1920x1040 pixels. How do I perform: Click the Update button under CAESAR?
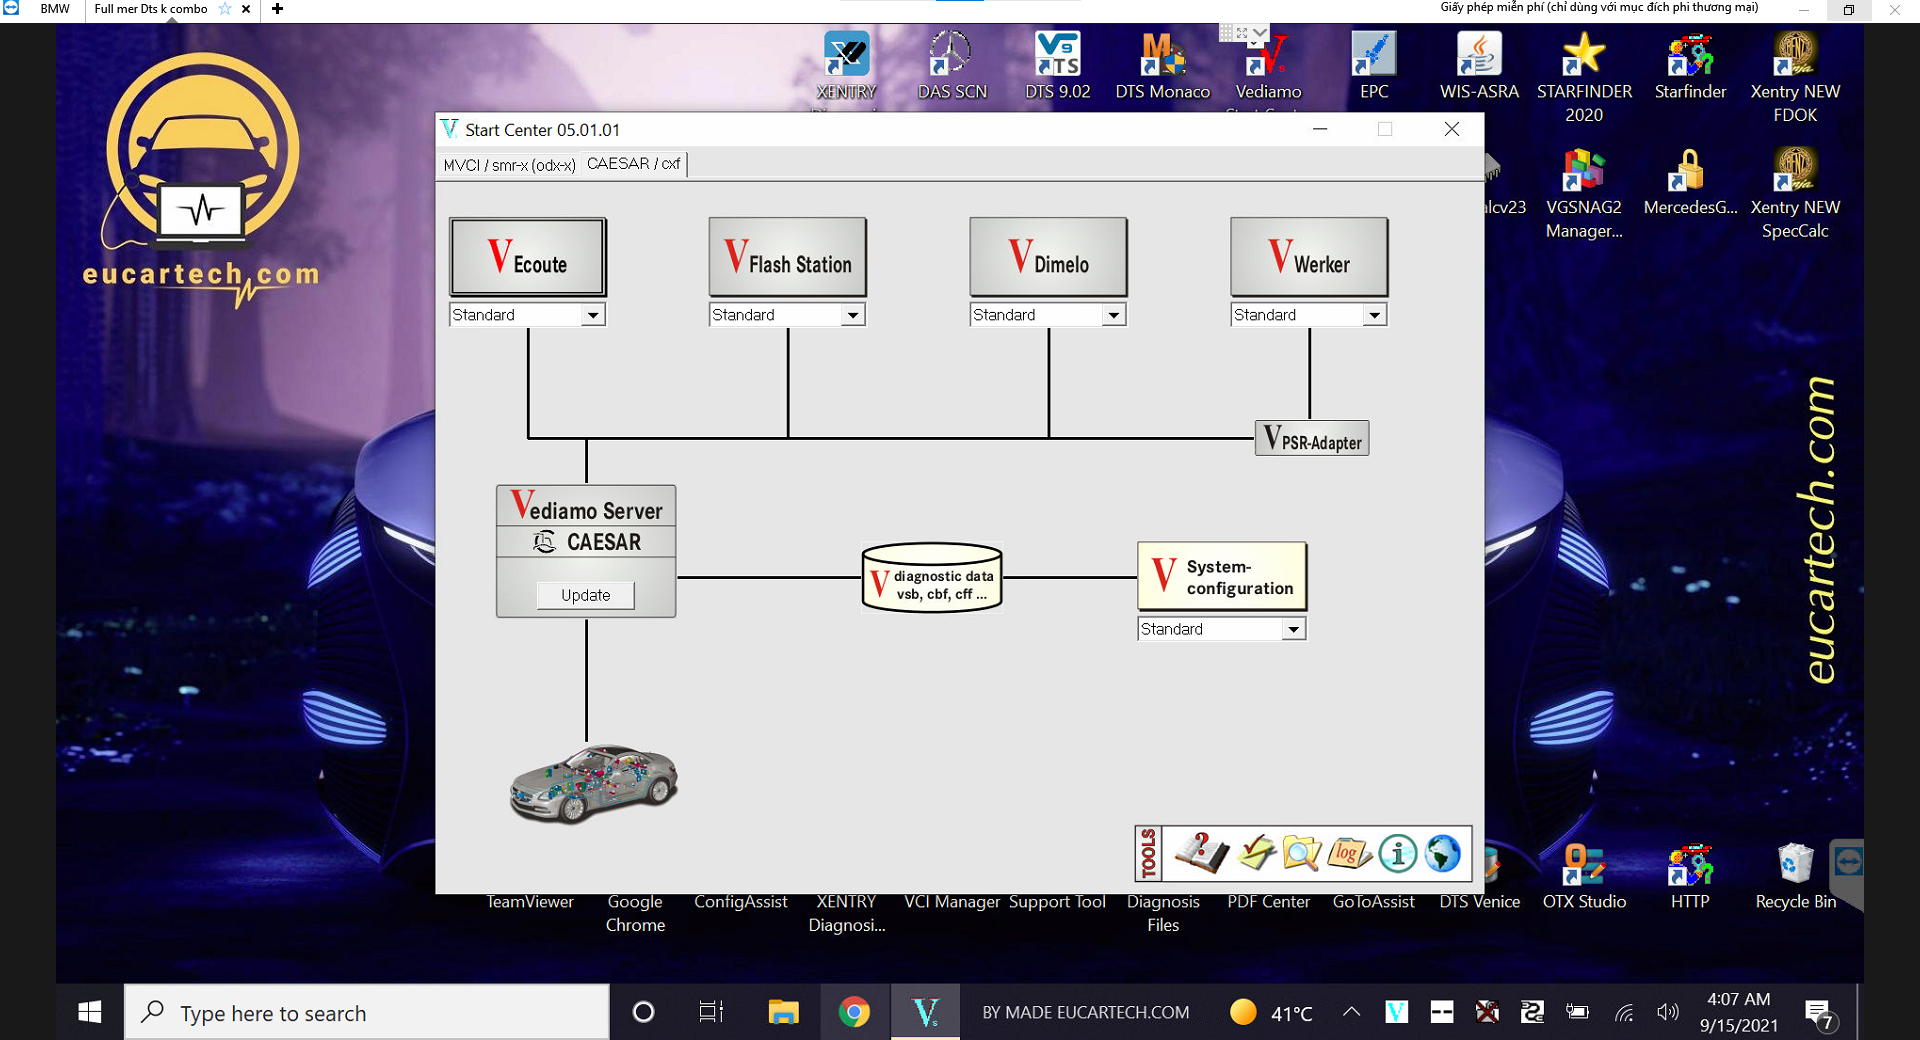(x=585, y=595)
